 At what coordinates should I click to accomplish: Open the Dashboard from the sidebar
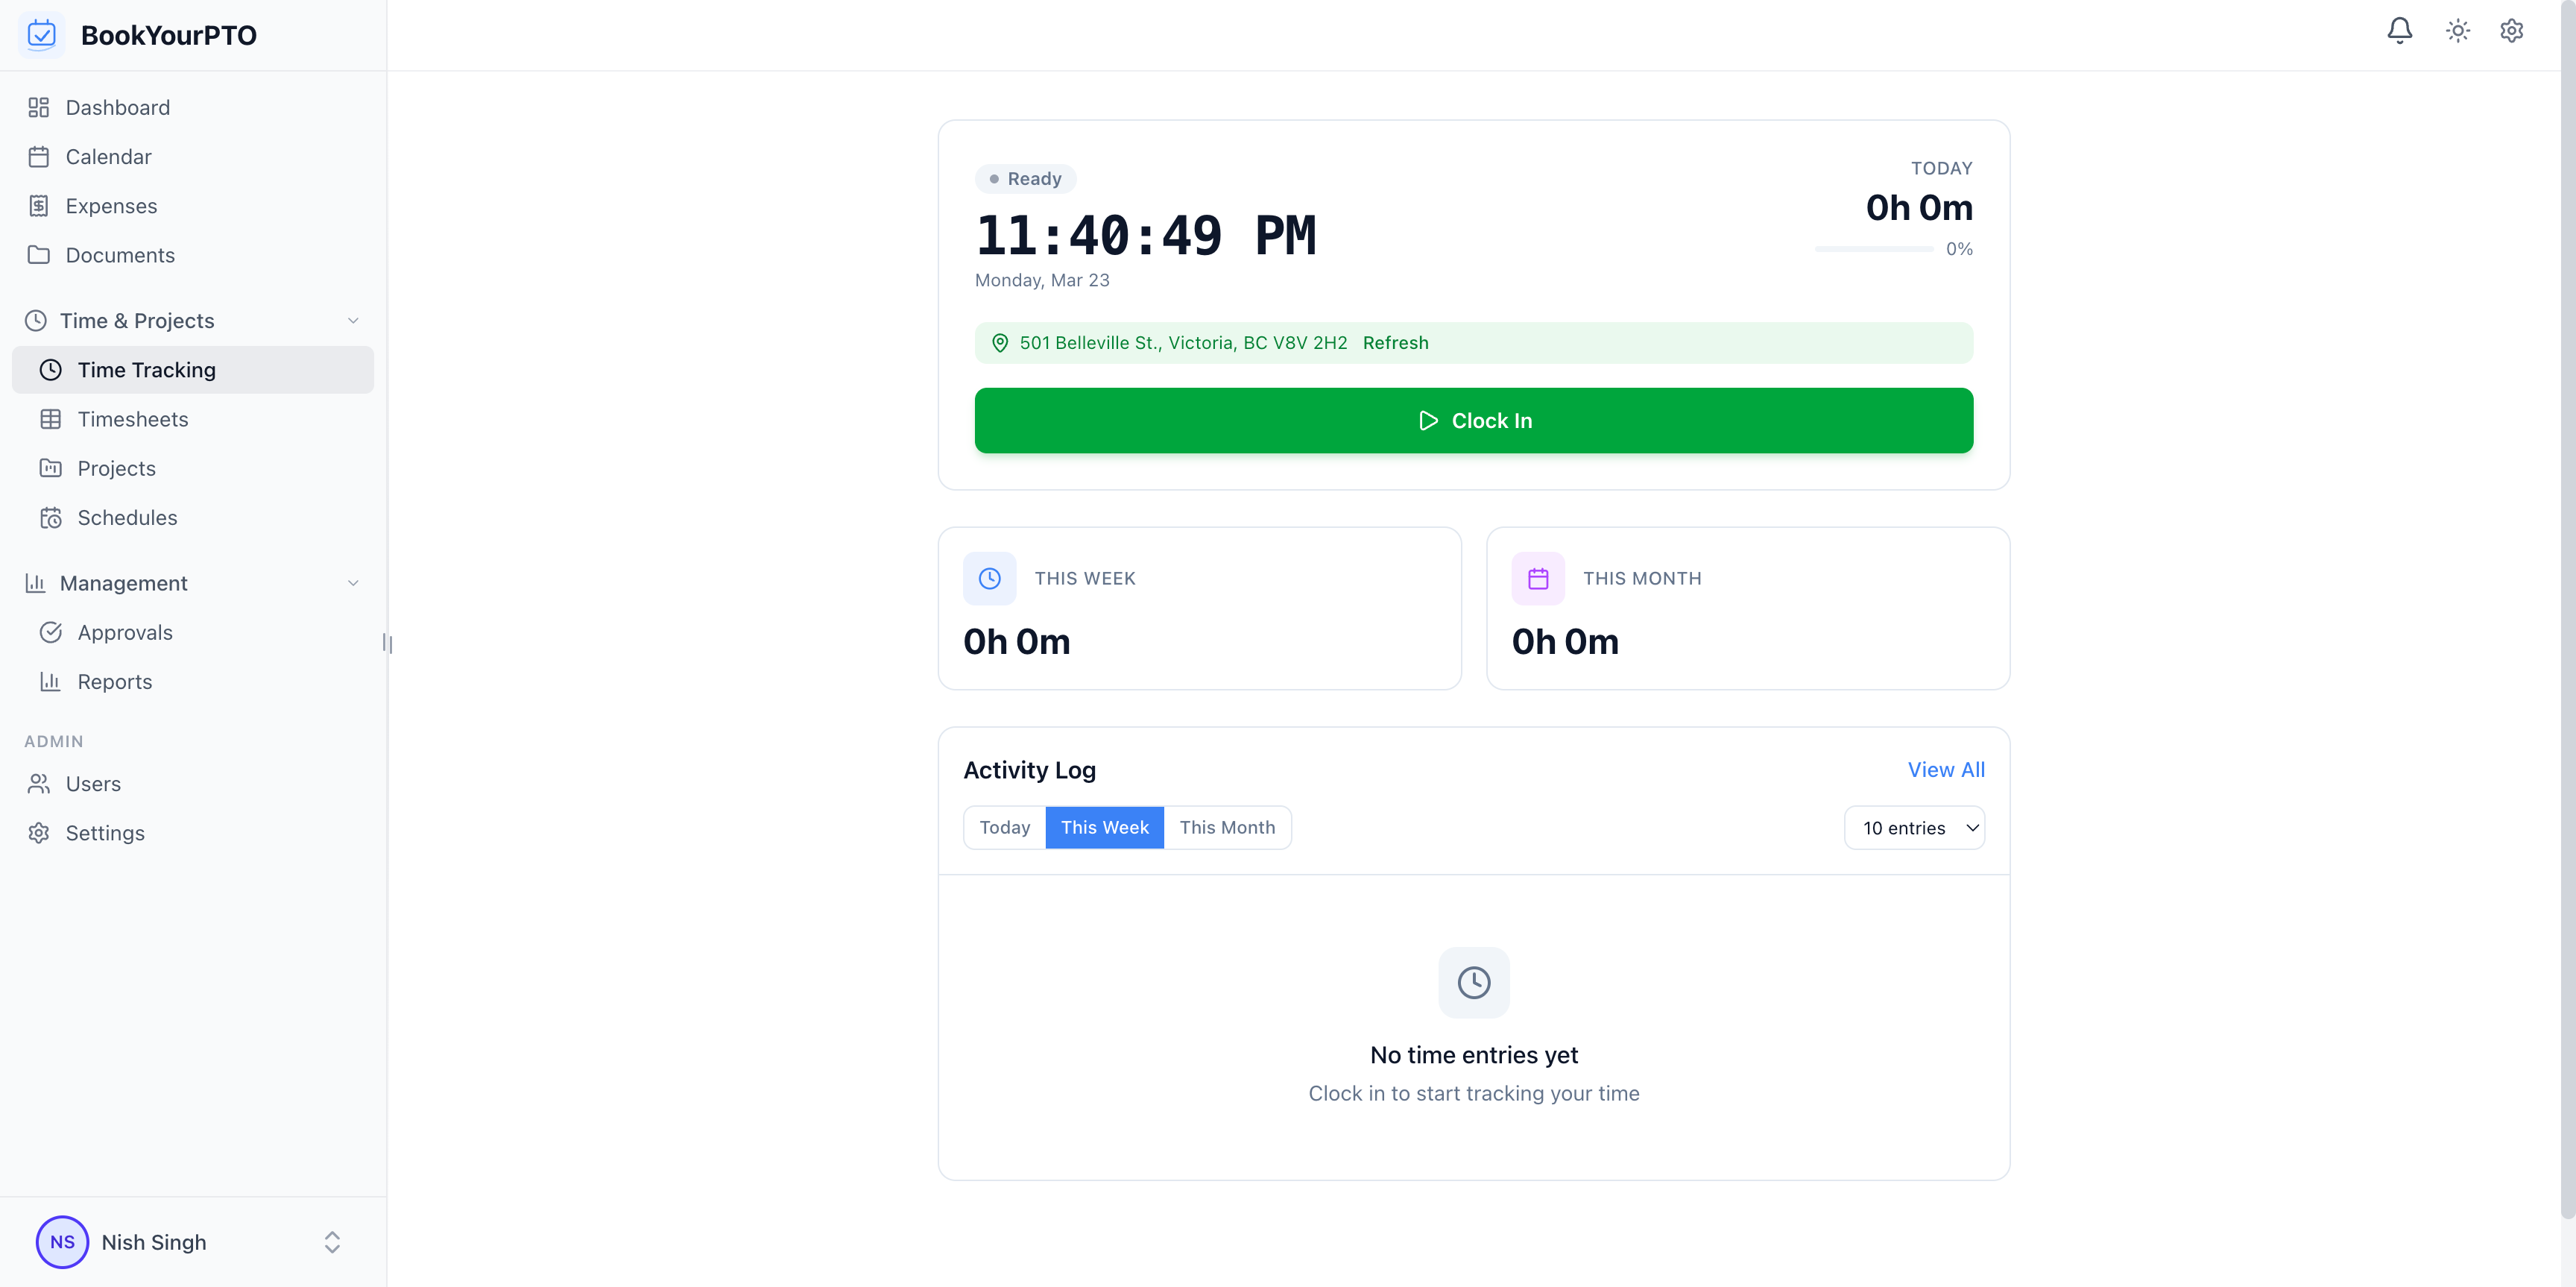tap(117, 107)
